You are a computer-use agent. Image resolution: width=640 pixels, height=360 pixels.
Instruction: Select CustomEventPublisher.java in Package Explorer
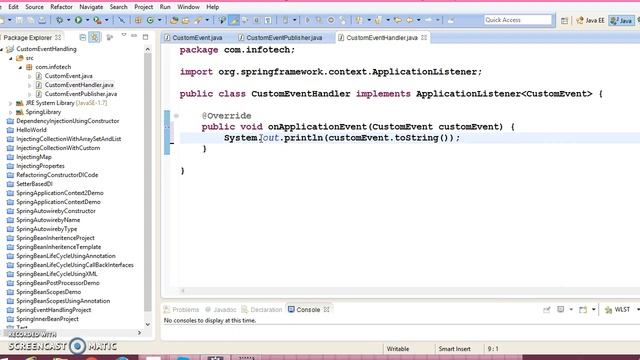[x=81, y=94]
